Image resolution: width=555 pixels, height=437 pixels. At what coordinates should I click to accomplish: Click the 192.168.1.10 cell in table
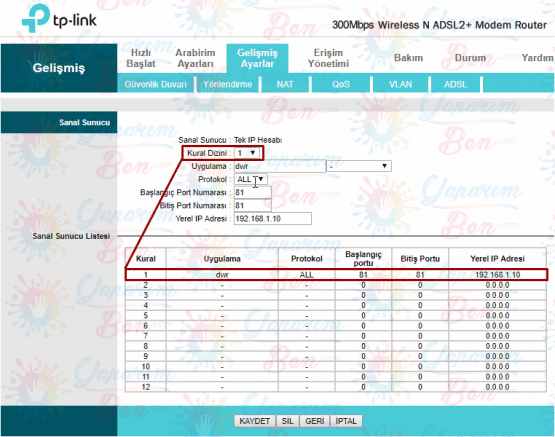pos(497,275)
